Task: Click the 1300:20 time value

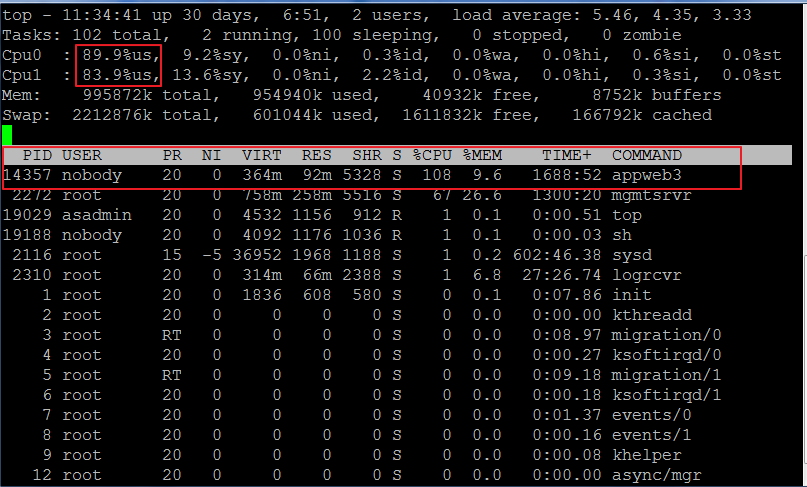Action: (567, 195)
